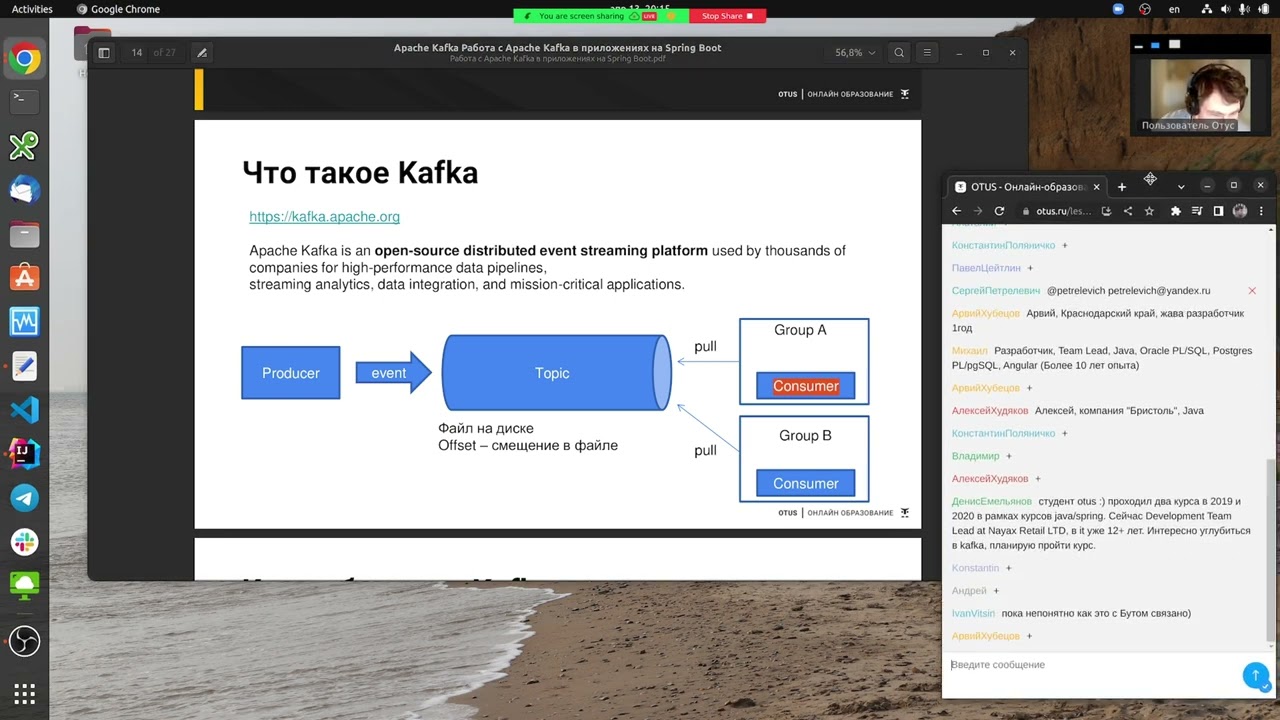Image resolution: width=1280 pixels, height=720 pixels.
Task: Open Telegram from the dock
Action: 24,497
